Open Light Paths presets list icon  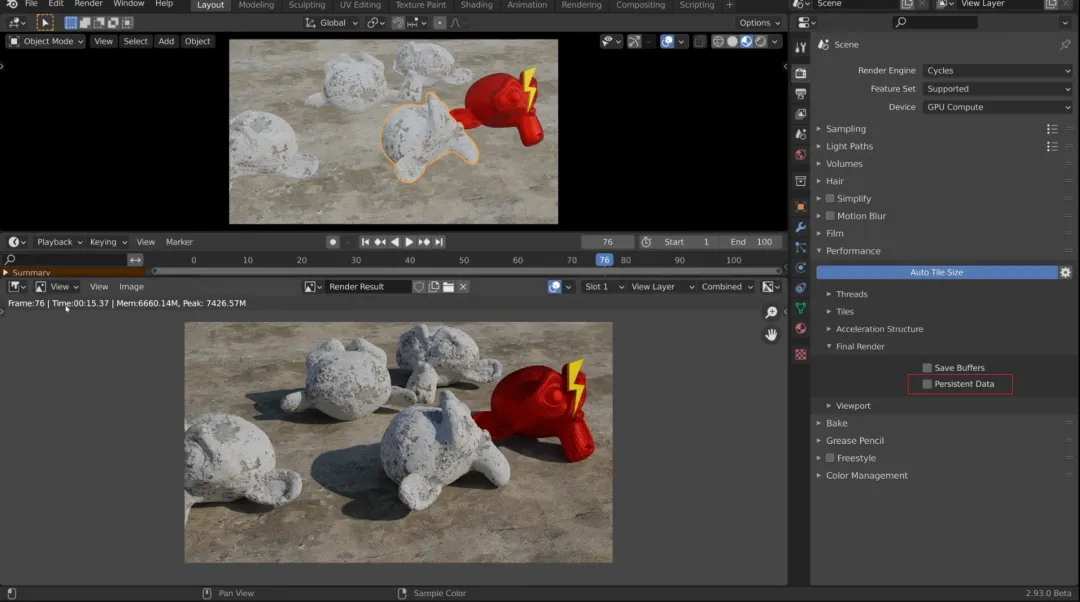coord(1052,146)
